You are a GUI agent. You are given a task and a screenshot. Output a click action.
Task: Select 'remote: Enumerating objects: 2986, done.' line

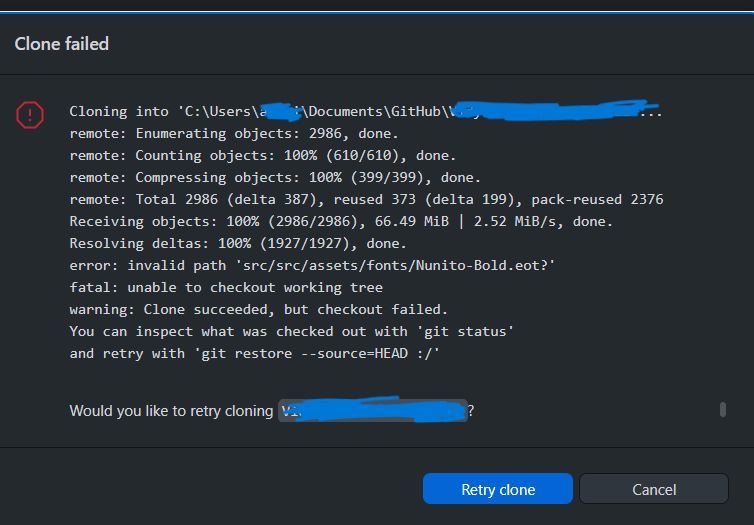coord(234,134)
